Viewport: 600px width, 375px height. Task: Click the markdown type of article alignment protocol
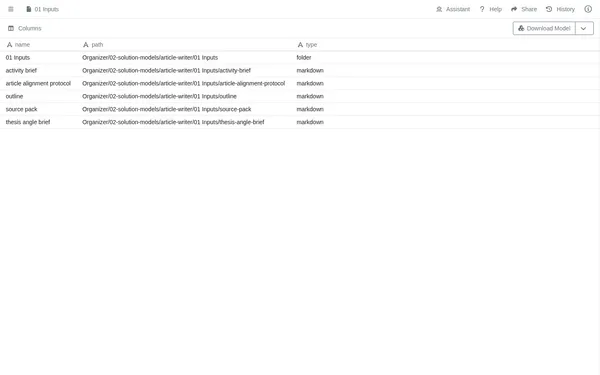coord(310,84)
